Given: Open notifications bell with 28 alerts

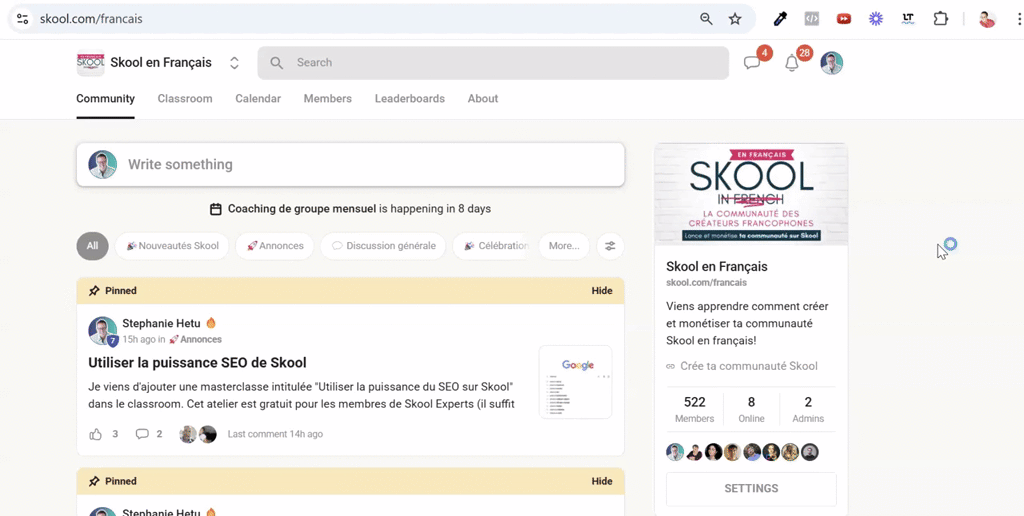Looking at the screenshot, I should pos(792,63).
